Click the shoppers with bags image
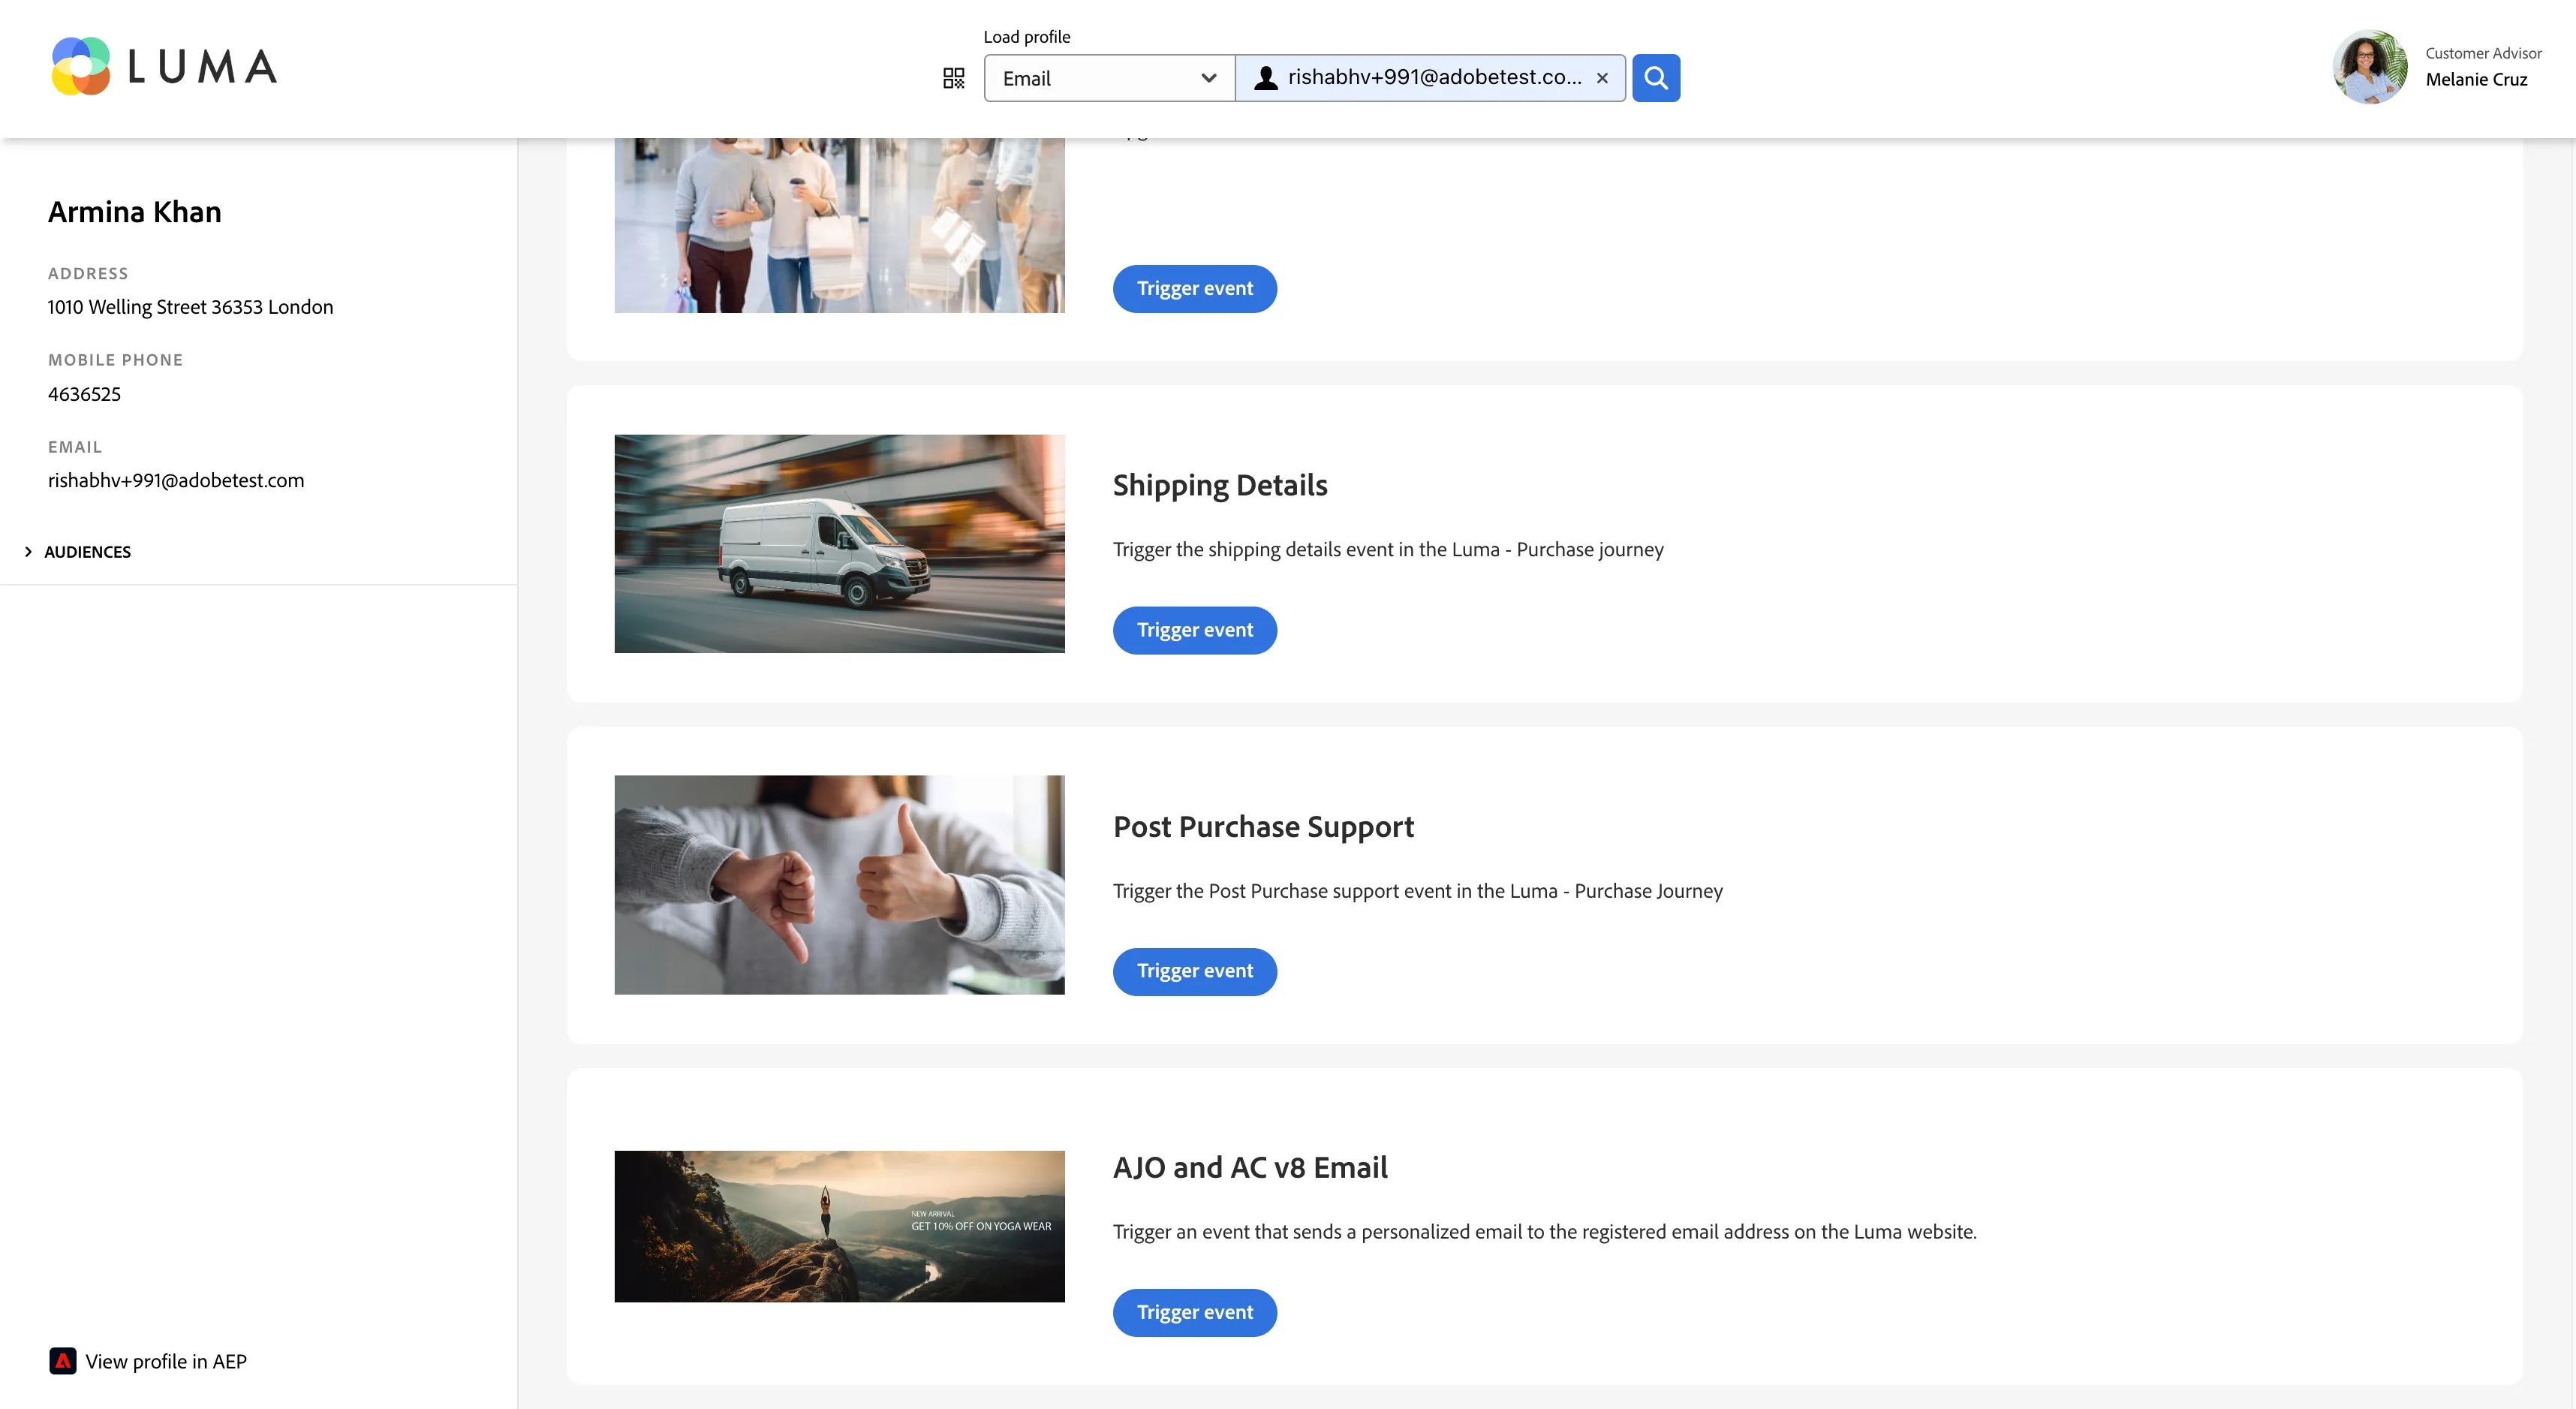The width and height of the screenshot is (2576, 1409). click(x=839, y=225)
